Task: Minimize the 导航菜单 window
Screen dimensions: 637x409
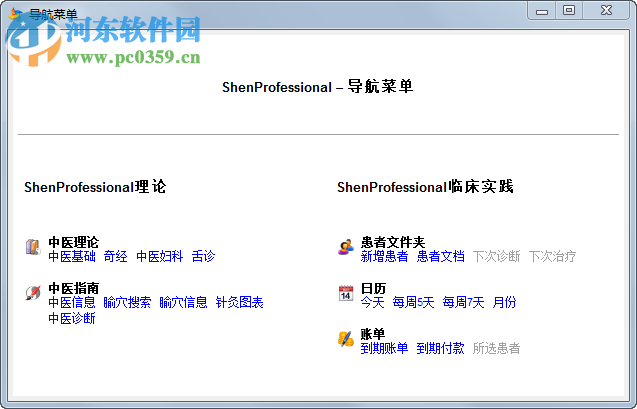Action: [x=542, y=11]
